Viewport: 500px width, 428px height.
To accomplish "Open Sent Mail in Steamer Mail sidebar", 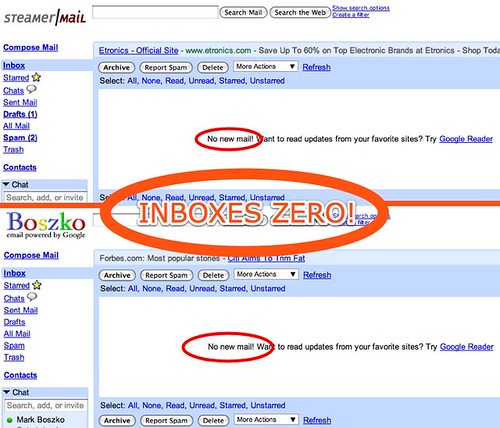I will (x=20, y=102).
